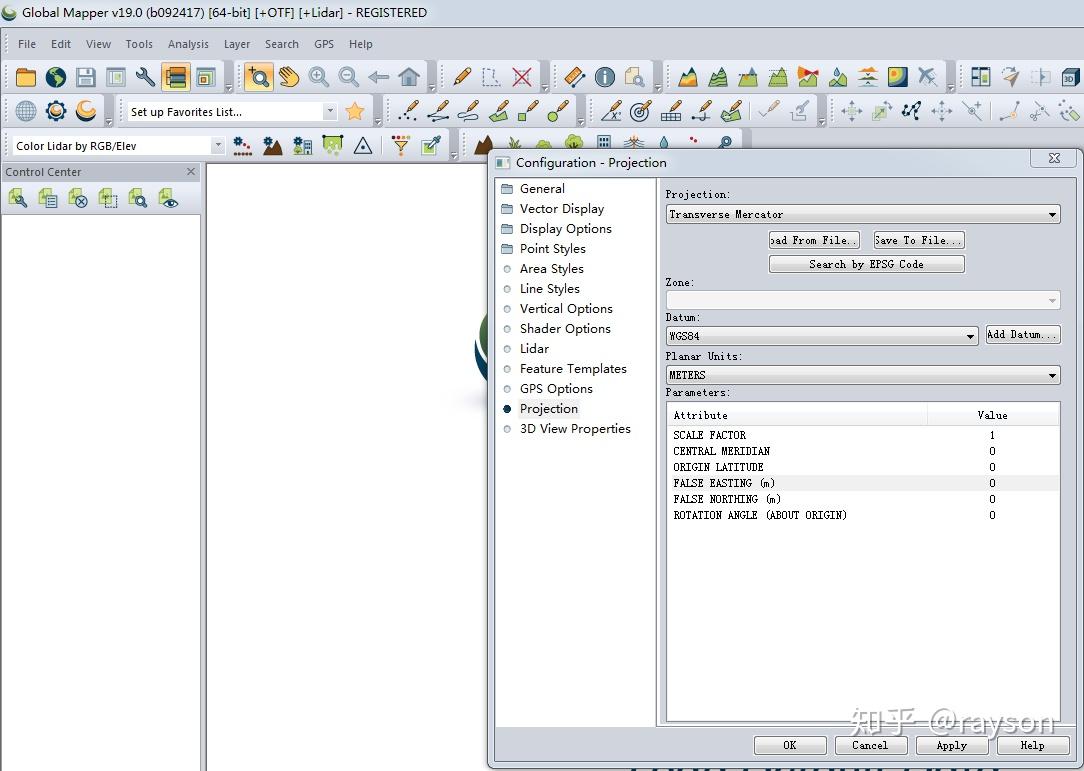The height and width of the screenshot is (771, 1084).
Task: Click the layer-with-wrench options icon in Control Center
Action: coord(18,199)
